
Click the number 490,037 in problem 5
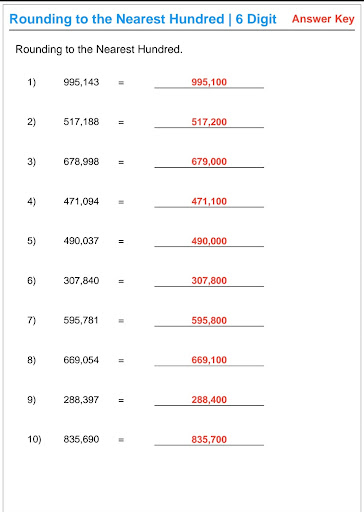click(x=81, y=241)
